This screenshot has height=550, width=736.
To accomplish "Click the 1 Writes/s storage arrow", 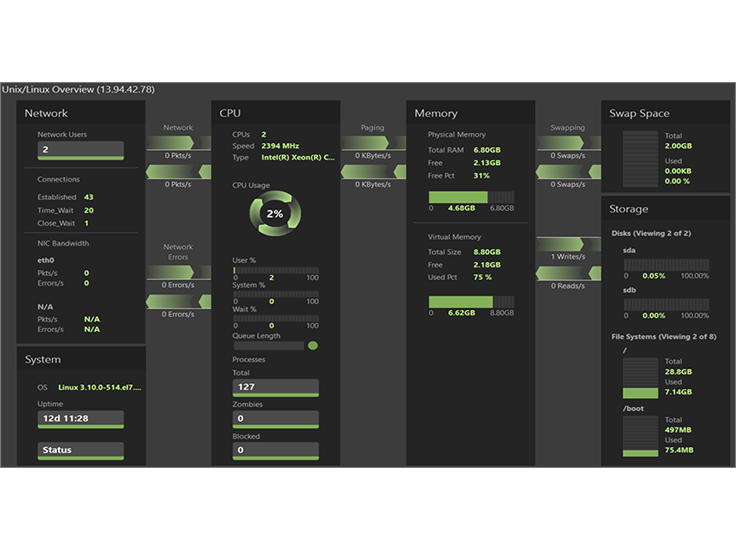I will point(568,244).
